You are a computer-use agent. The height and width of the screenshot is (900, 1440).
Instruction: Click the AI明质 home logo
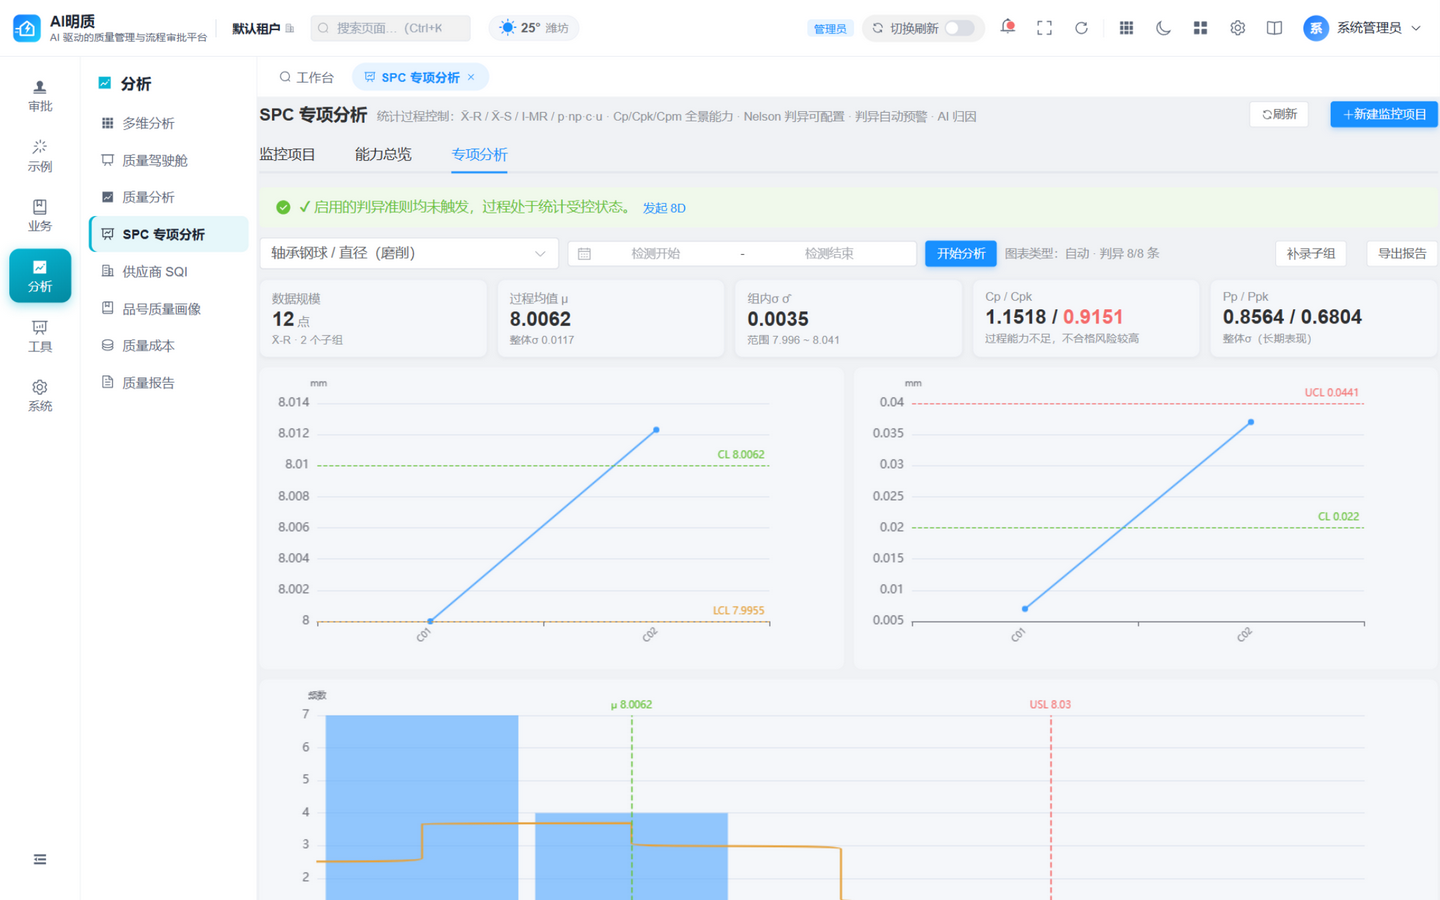click(x=26, y=28)
